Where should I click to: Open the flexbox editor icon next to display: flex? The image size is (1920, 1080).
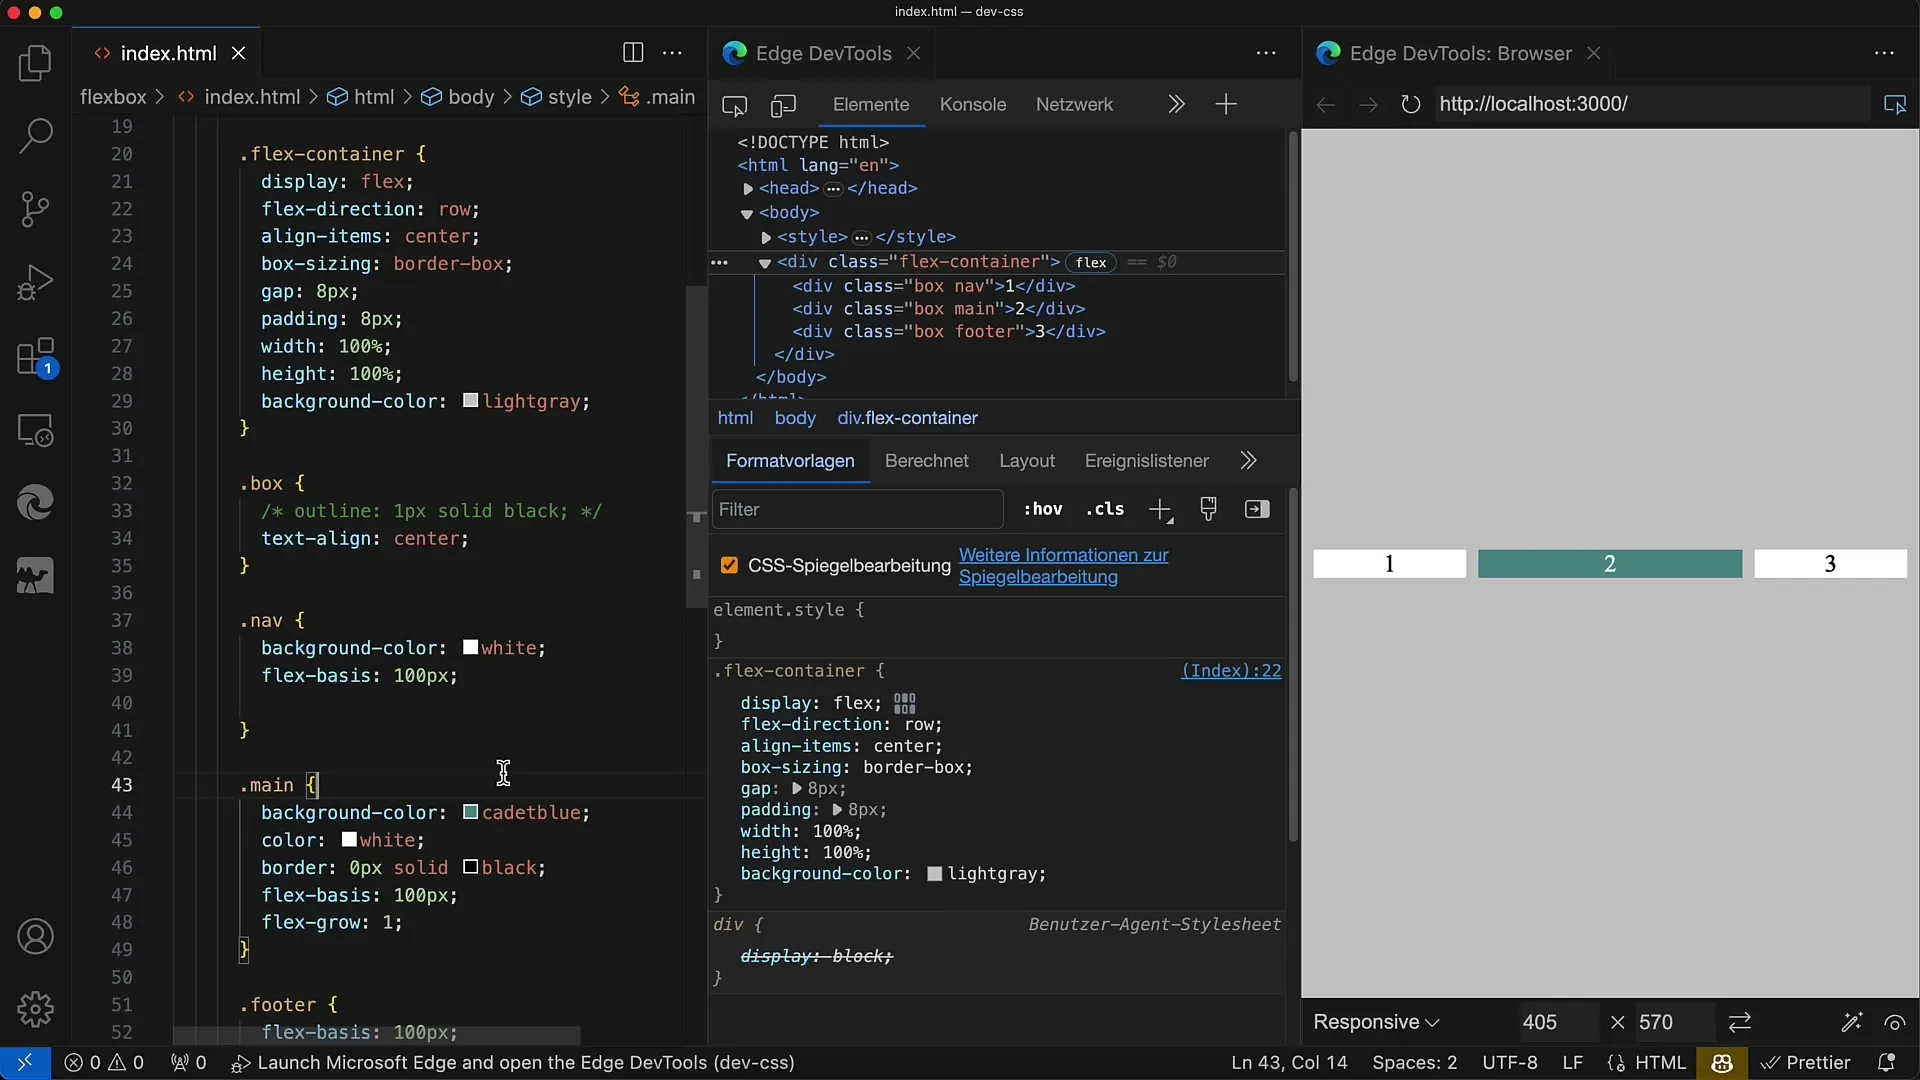click(905, 703)
